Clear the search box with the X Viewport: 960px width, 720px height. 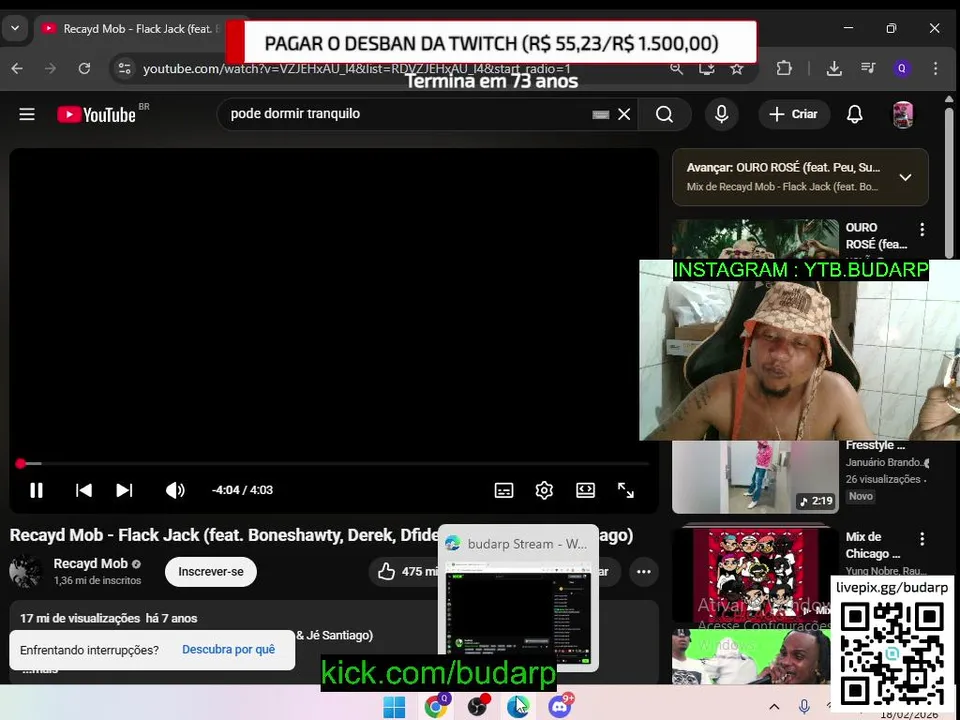pos(624,114)
